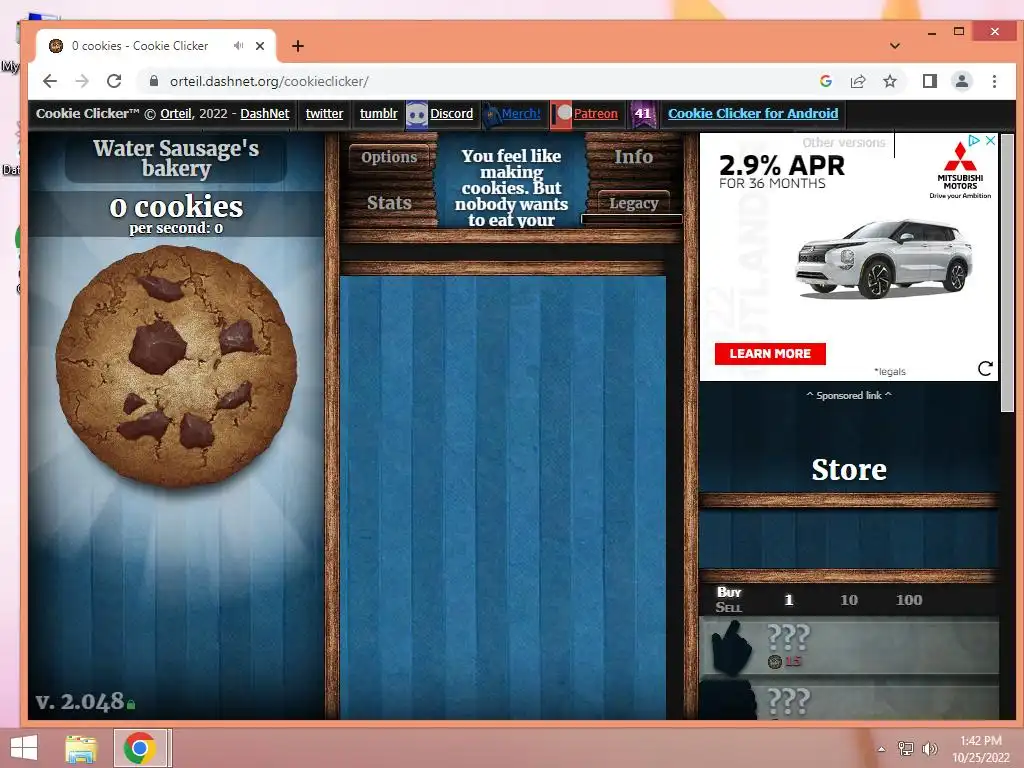Switch store to Sell mode

point(729,607)
